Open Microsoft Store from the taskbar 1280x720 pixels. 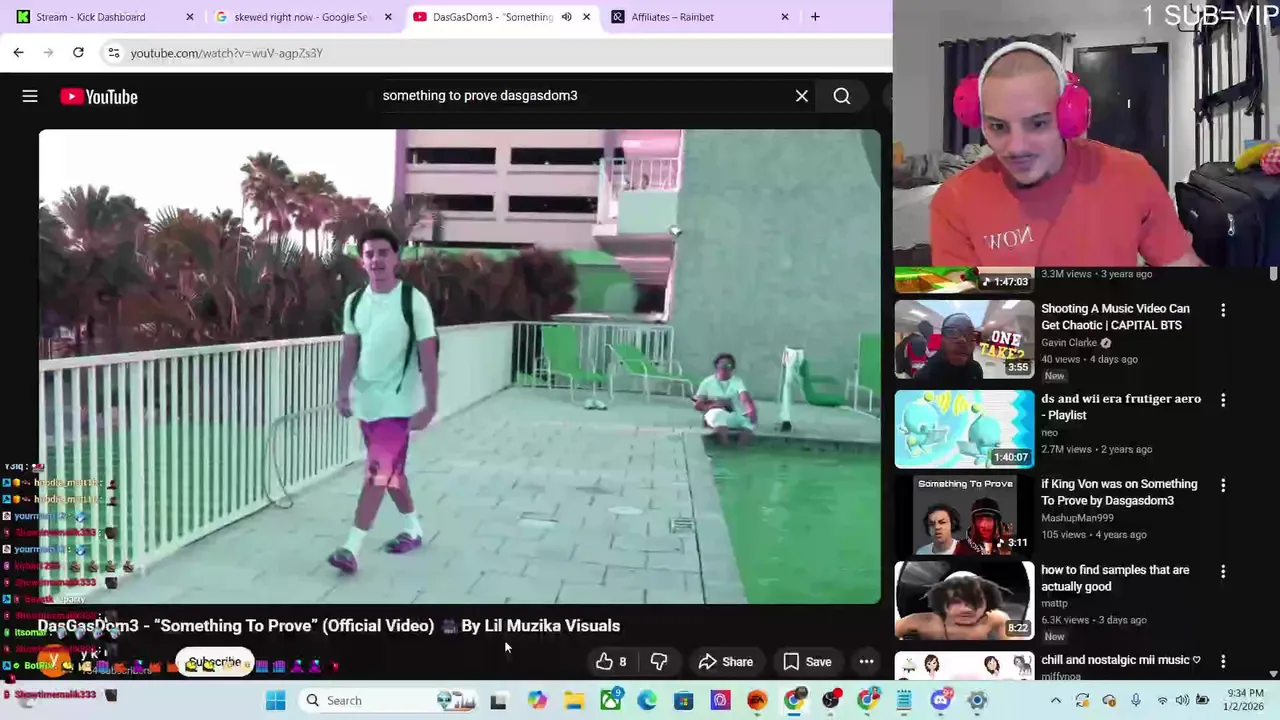(x=684, y=700)
